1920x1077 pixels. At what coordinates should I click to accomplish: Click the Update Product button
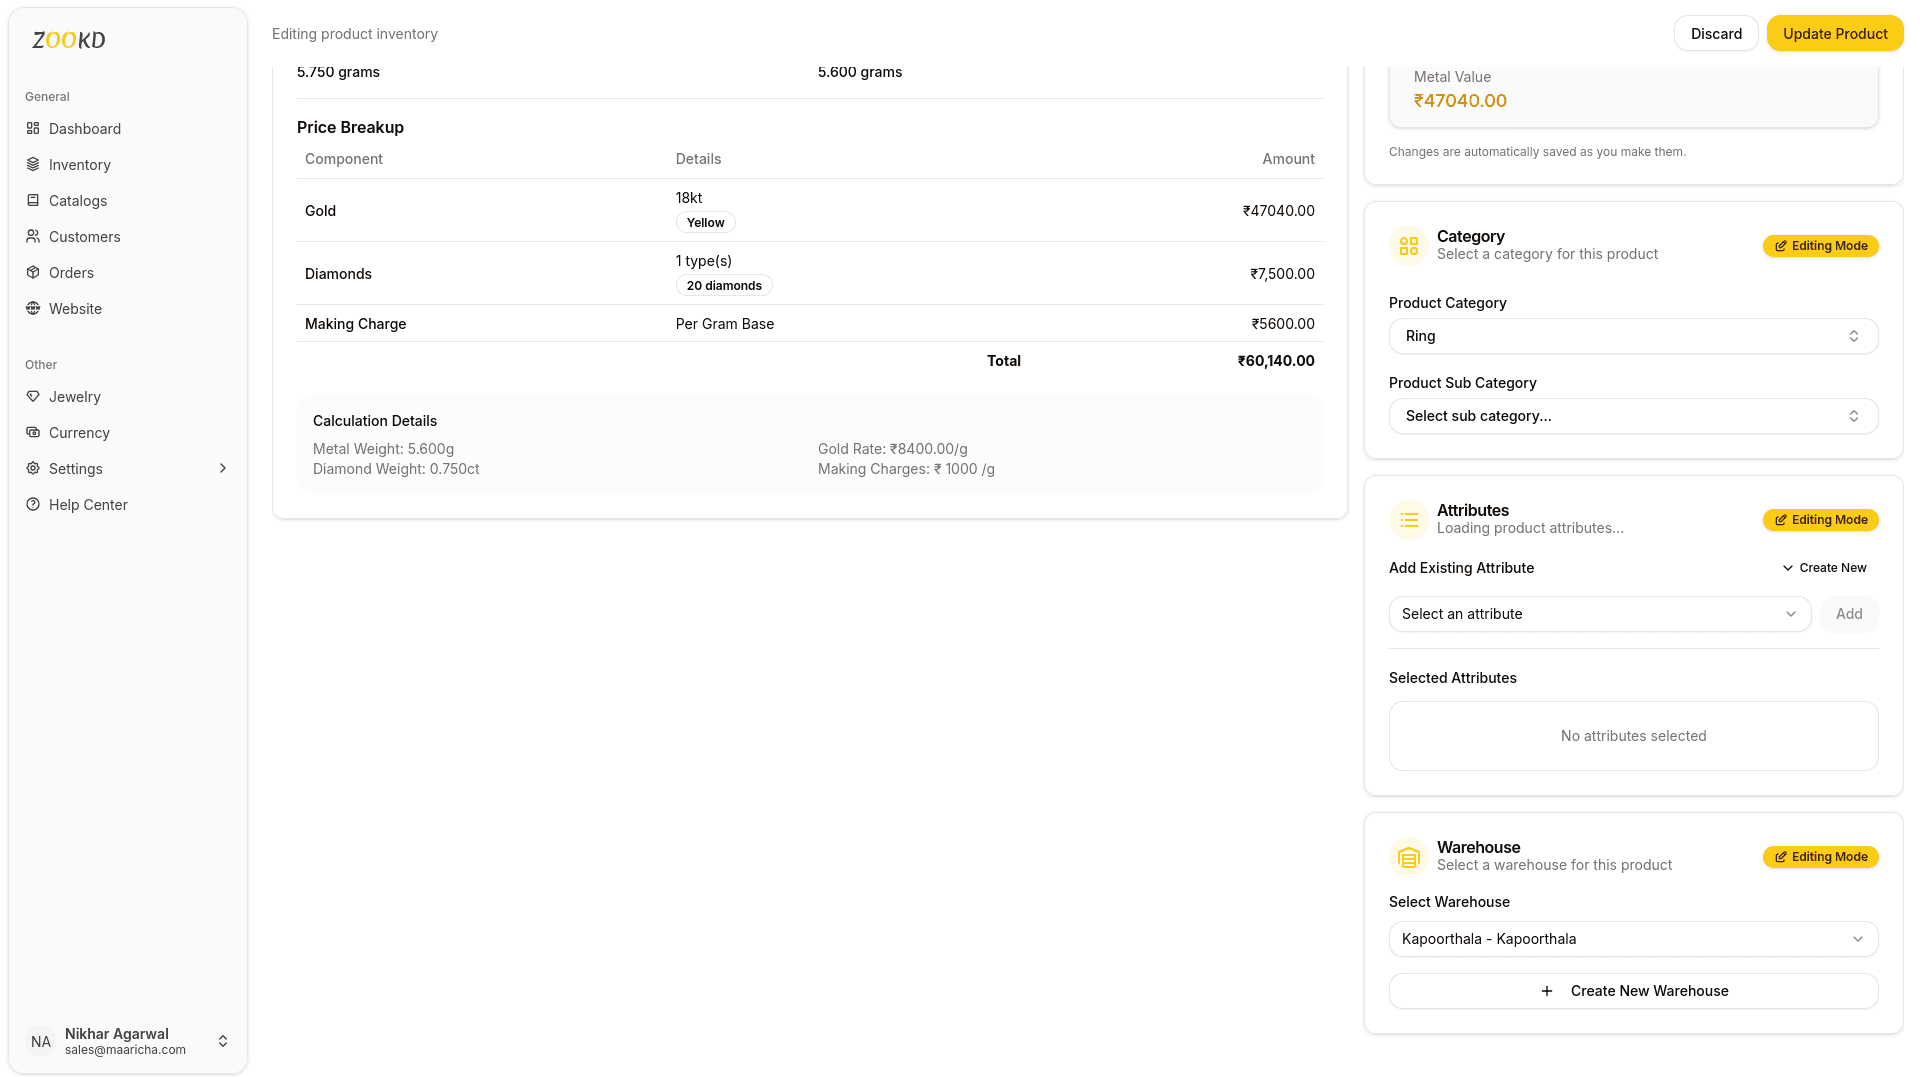point(1834,33)
